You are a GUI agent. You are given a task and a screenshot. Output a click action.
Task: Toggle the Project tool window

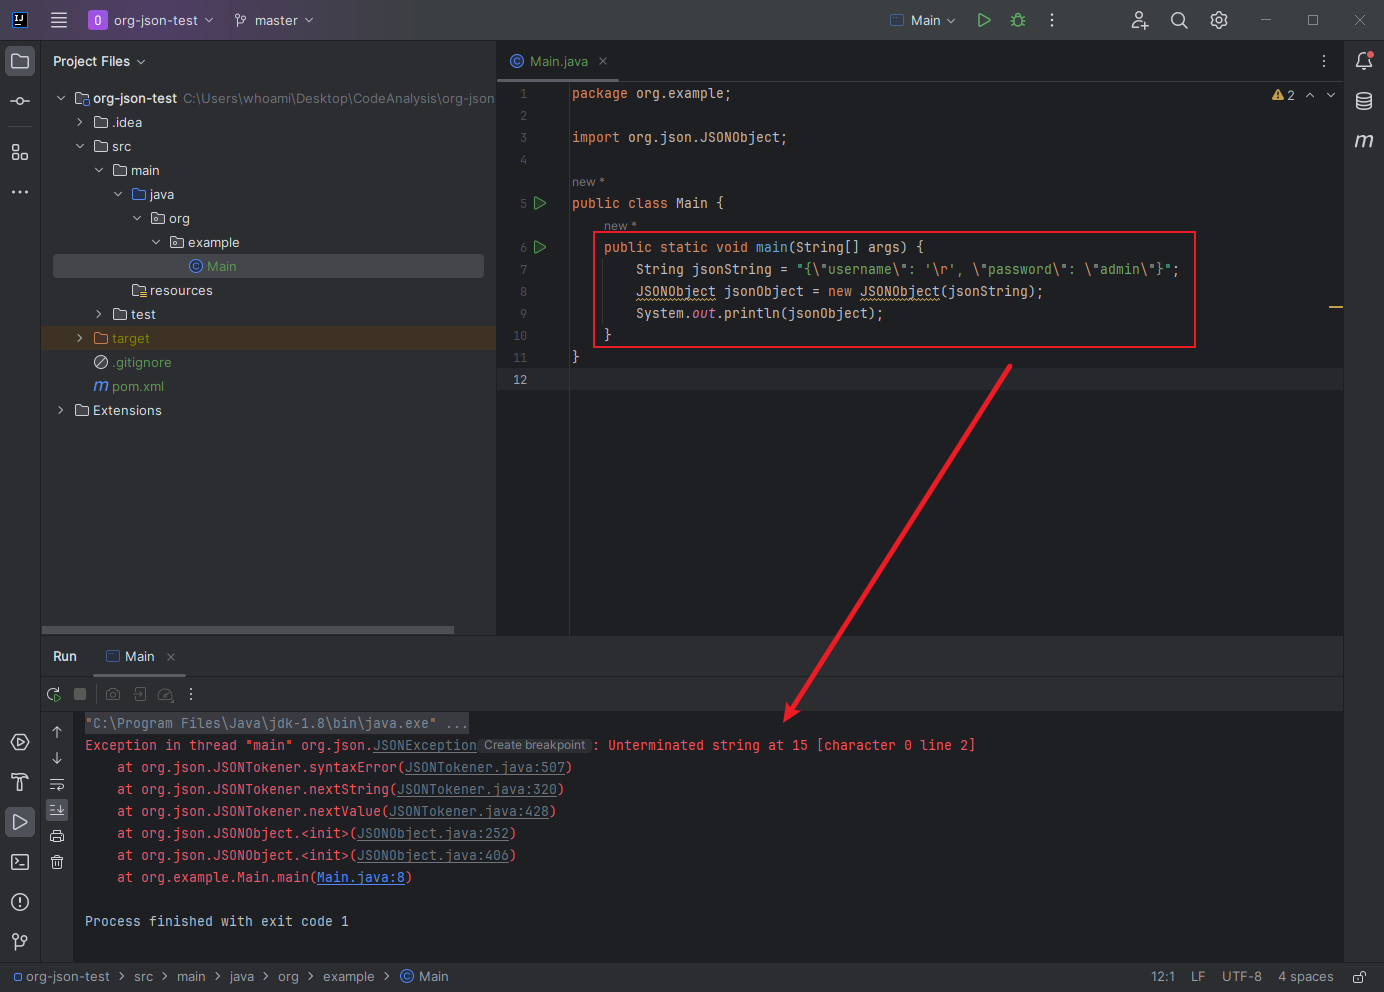tap(20, 61)
